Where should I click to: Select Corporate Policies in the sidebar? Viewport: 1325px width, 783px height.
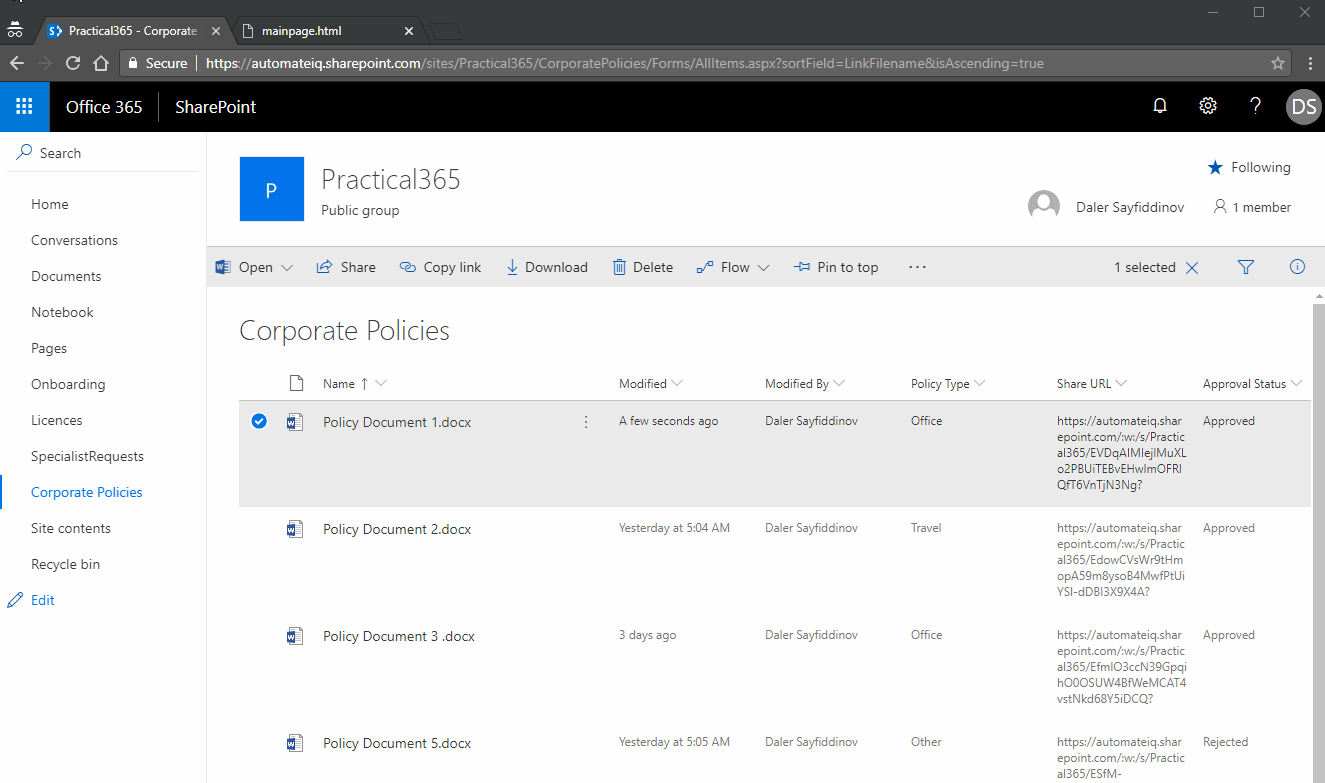[86, 491]
